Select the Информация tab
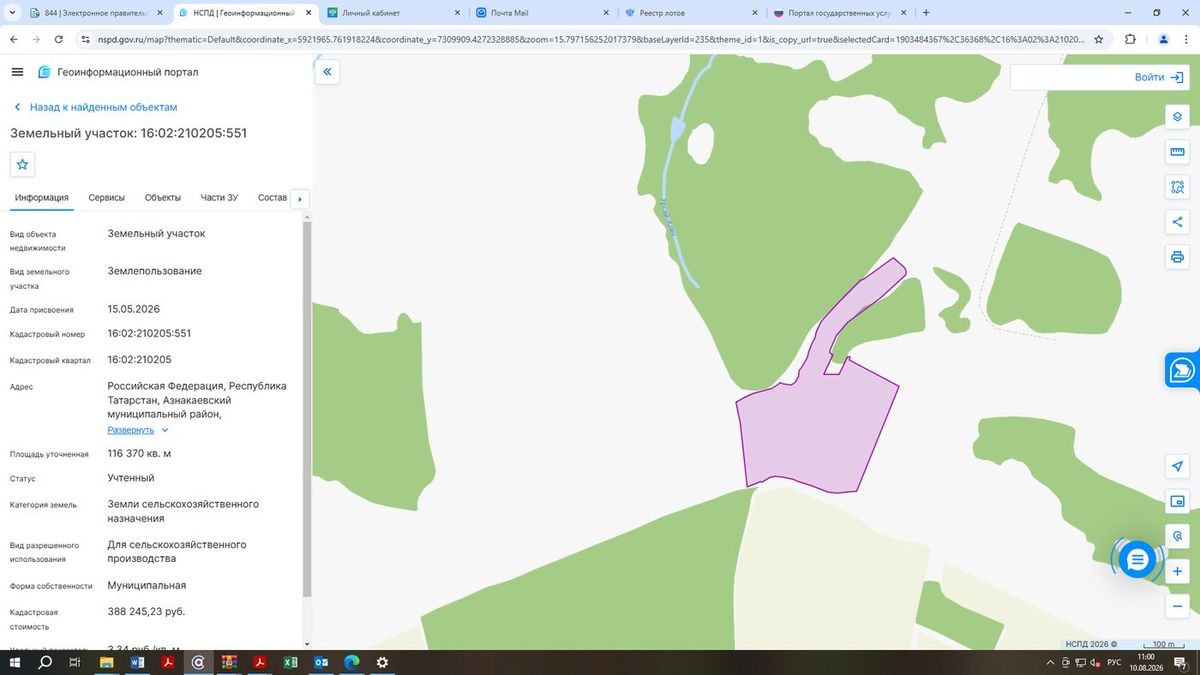 coord(41,198)
